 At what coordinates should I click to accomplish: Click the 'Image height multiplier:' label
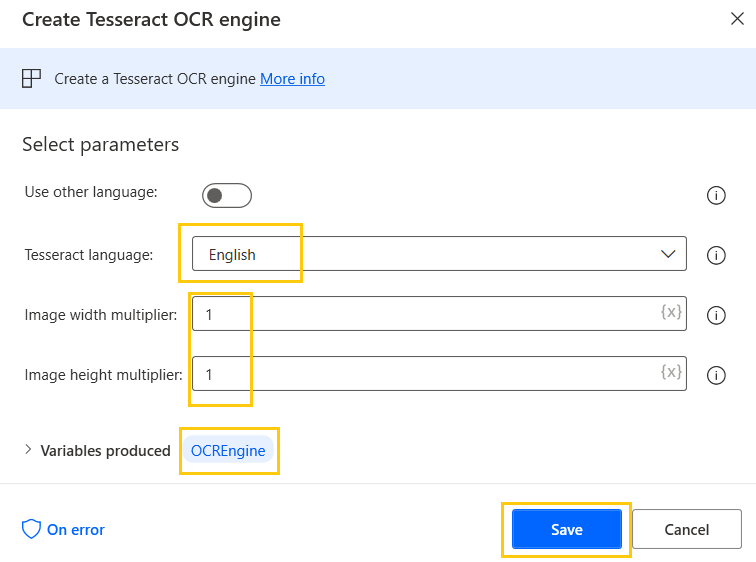[x=104, y=375]
